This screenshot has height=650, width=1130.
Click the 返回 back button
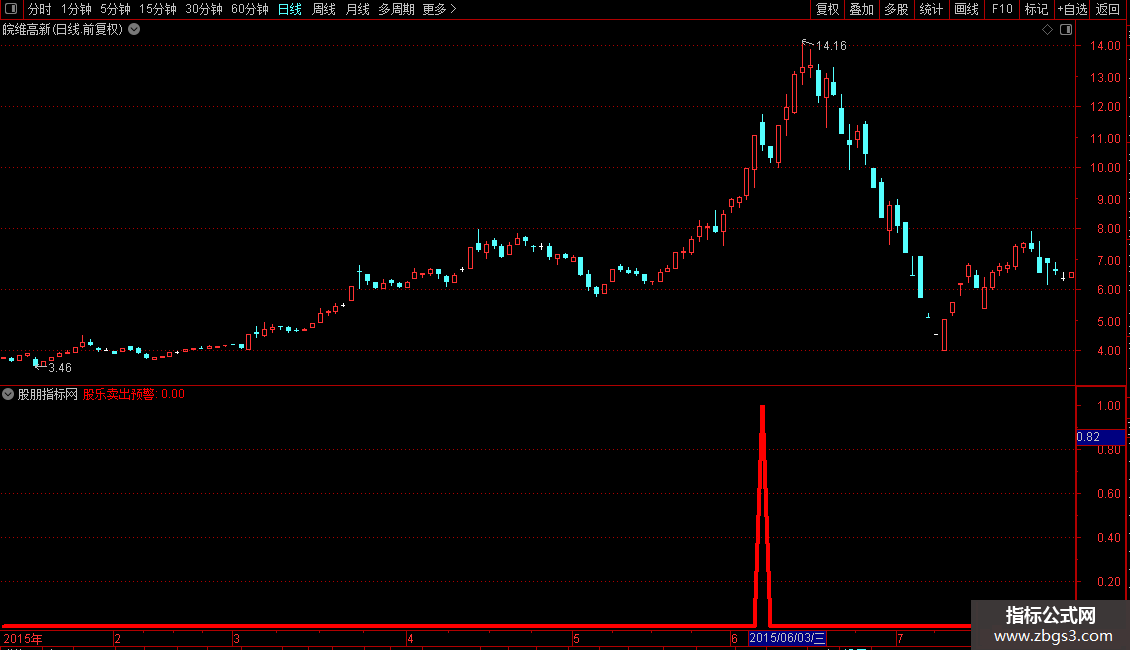coord(1108,9)
